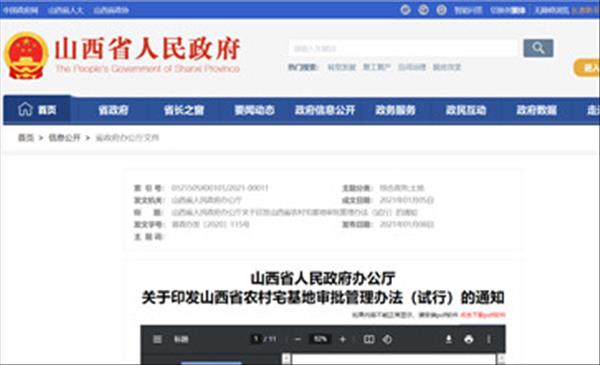
Task: Open the 中国政府网 link in top bar
Action: 21,10
